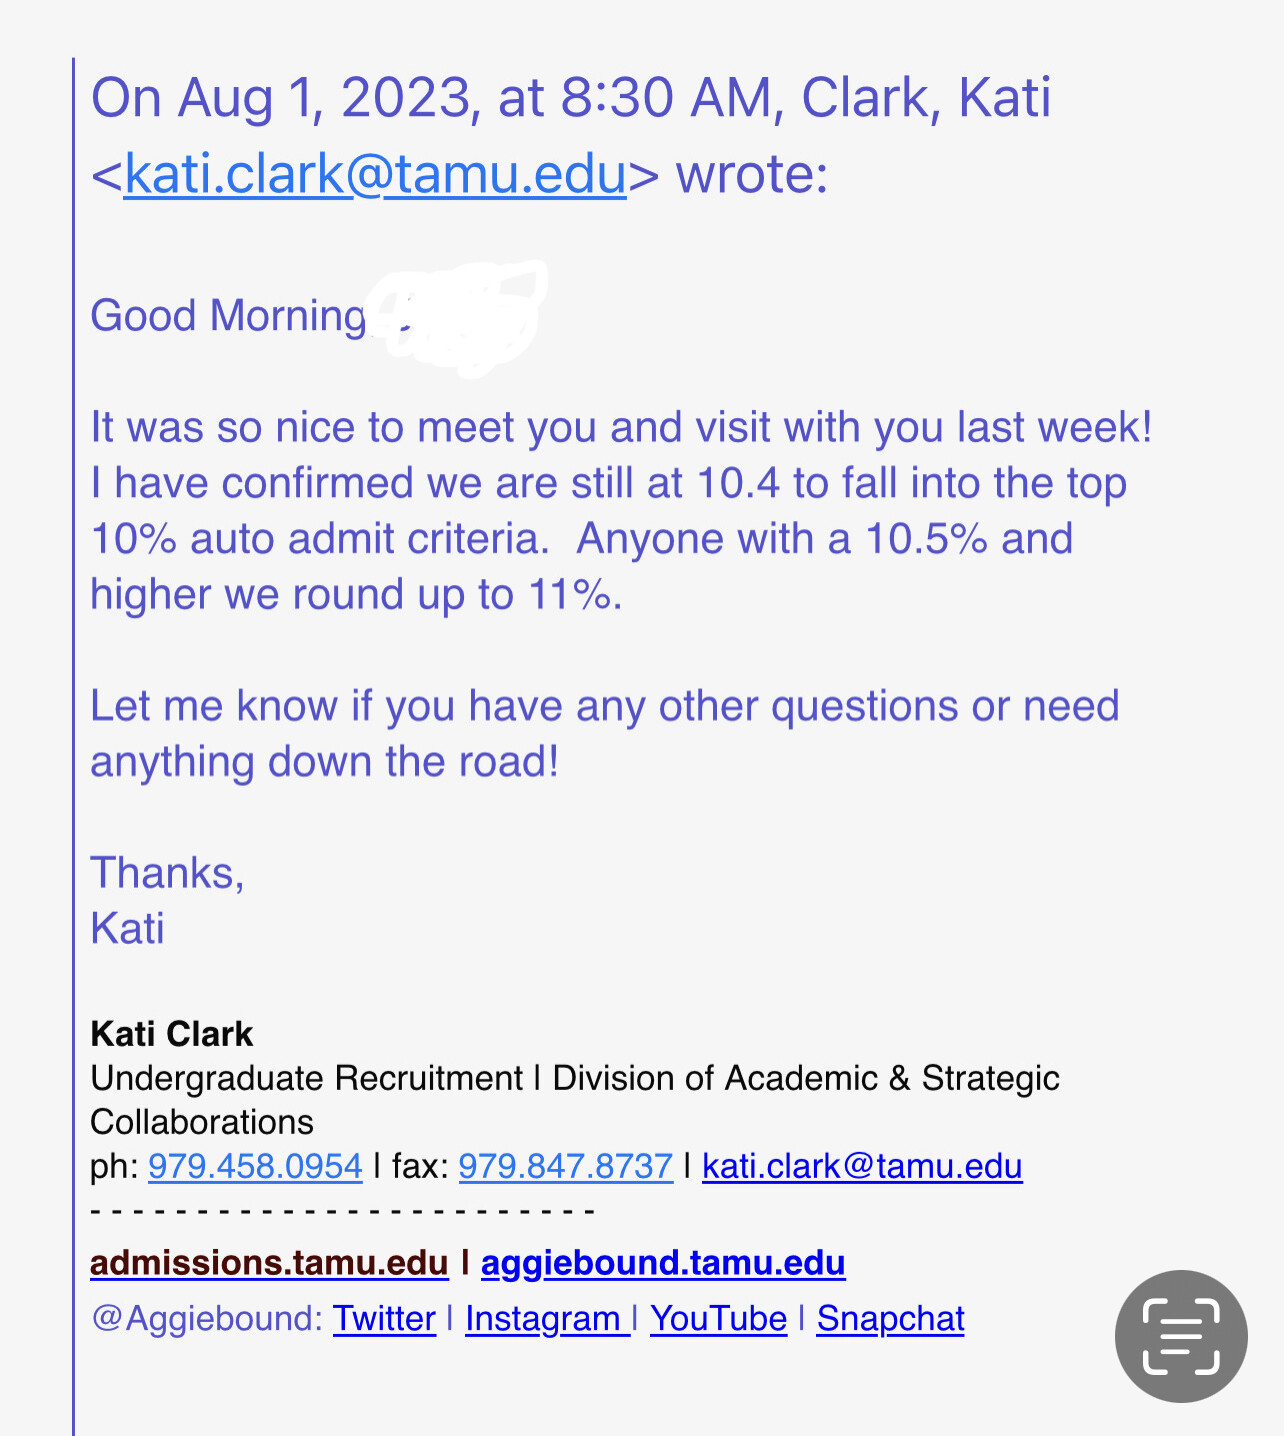
Task: Tap phone number 979.458.0954
Action: tap(255, 1166)
